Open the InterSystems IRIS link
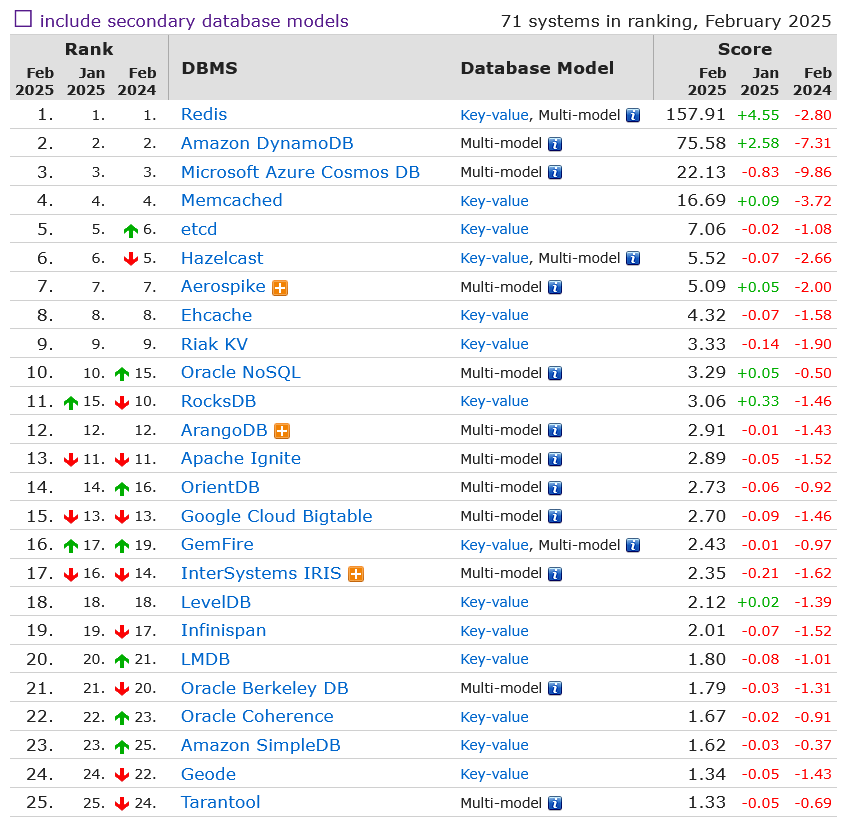 pos(261,573)
